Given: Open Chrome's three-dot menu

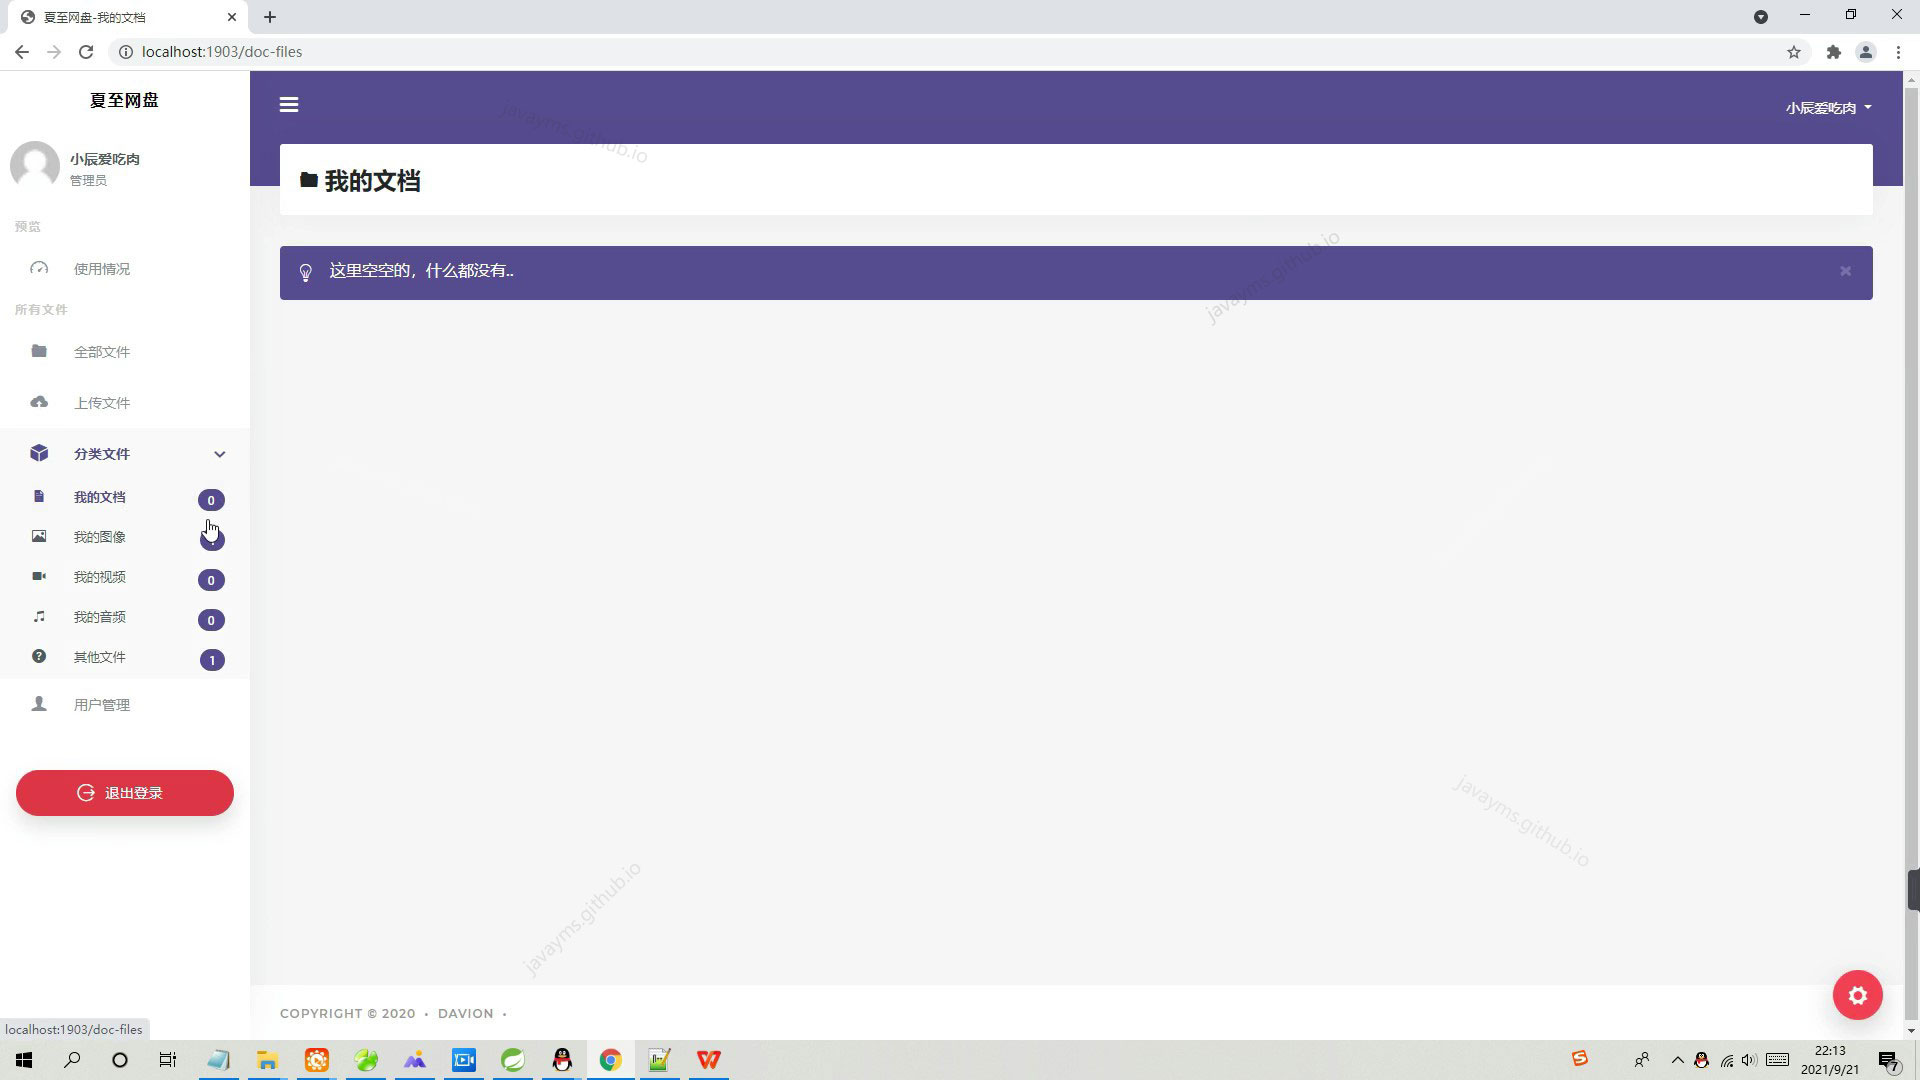Looking at the screenshot, I should point(1897,52).
